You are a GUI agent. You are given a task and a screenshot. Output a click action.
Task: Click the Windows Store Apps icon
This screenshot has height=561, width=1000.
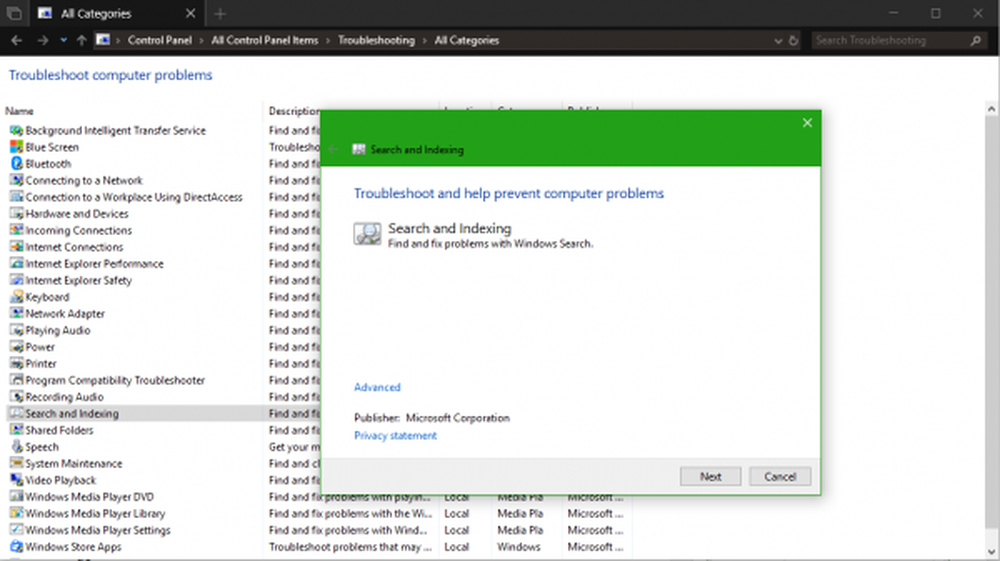pos(16,547)
